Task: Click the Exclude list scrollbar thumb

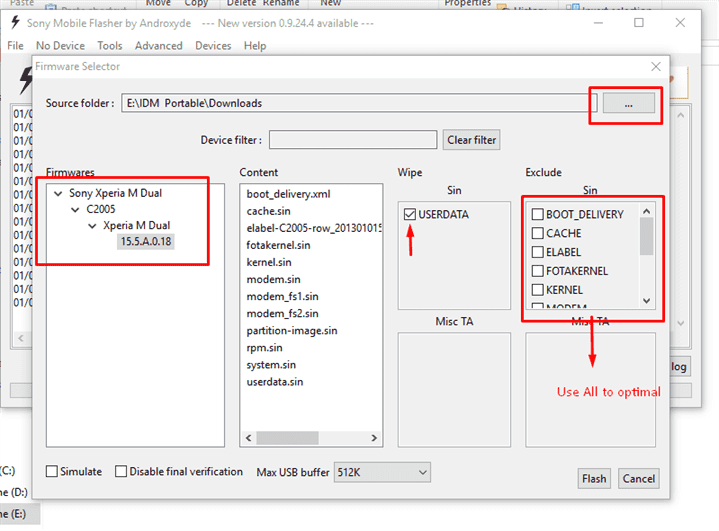Action: coord(647,236)
